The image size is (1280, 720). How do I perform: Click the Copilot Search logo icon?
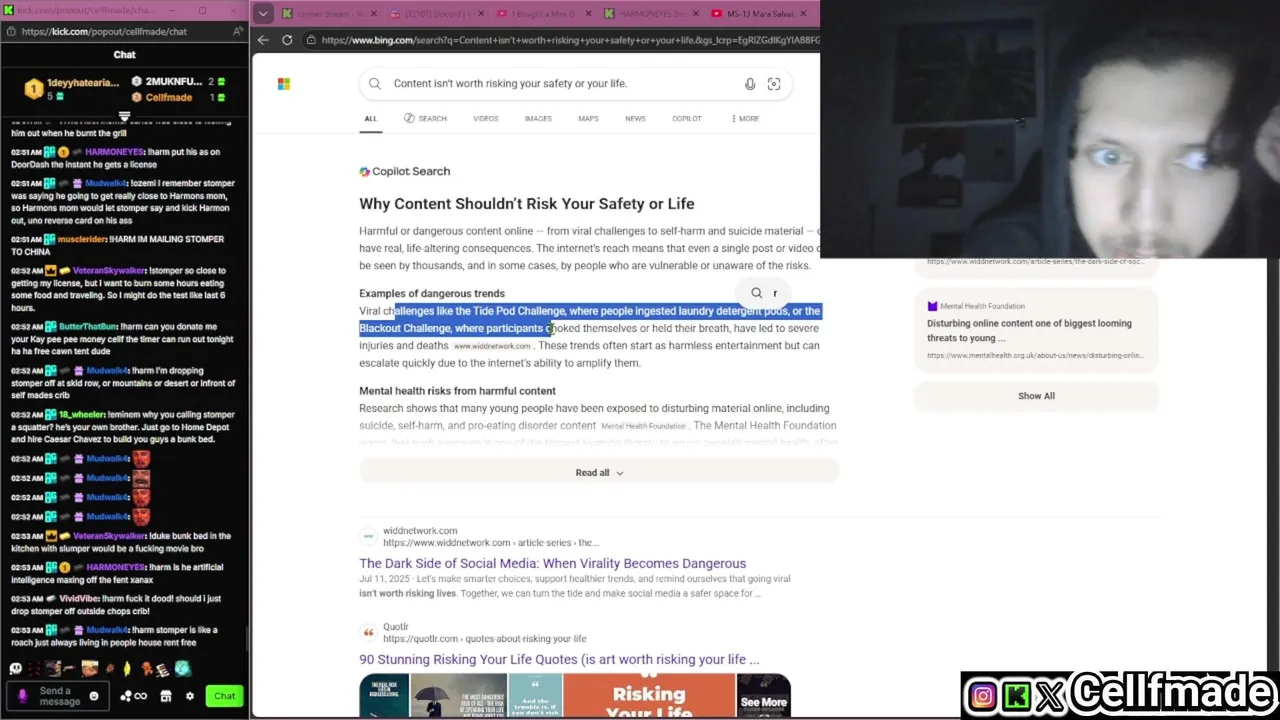365,172
